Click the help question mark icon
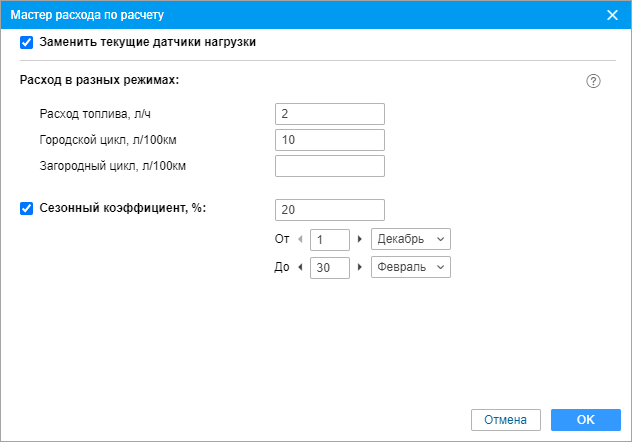 593,81
